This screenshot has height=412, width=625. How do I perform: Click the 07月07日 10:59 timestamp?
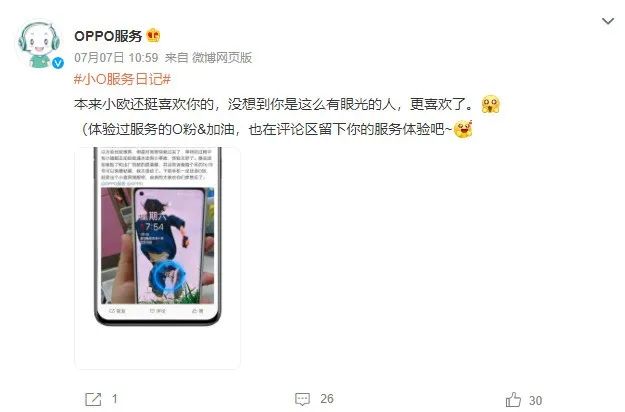coord(116,58)
